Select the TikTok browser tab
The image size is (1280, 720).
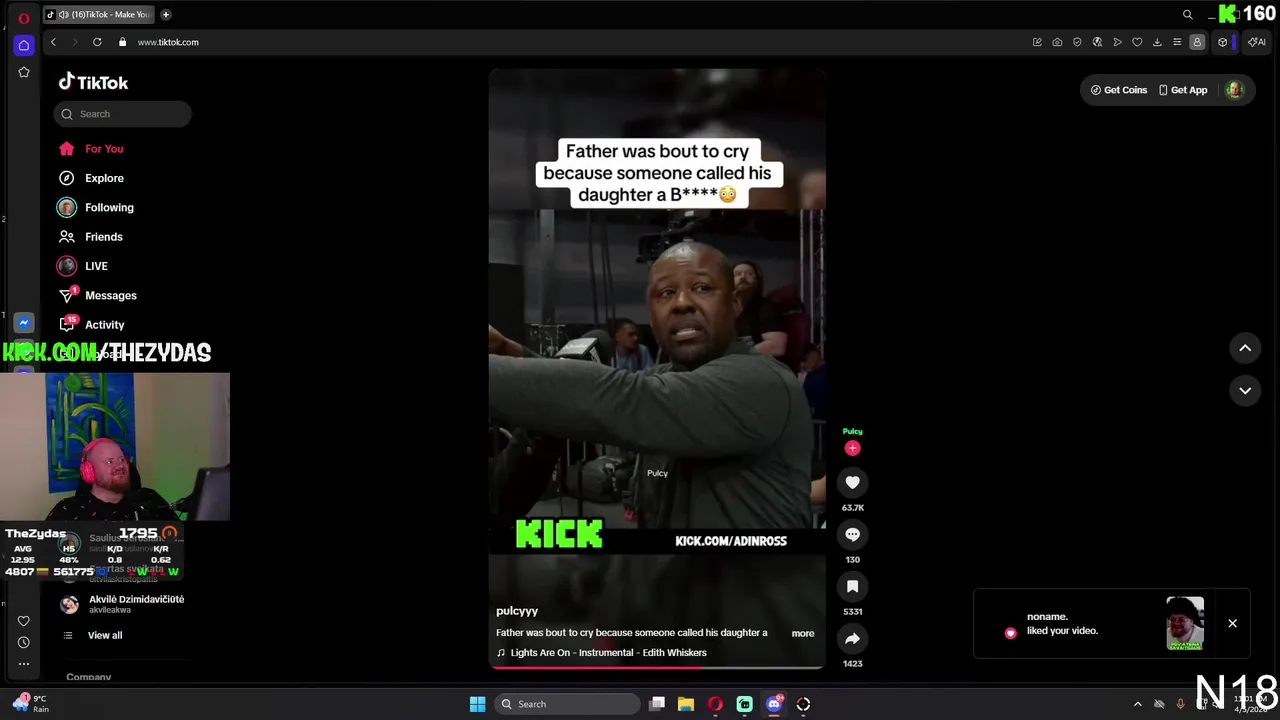[98, 15]
